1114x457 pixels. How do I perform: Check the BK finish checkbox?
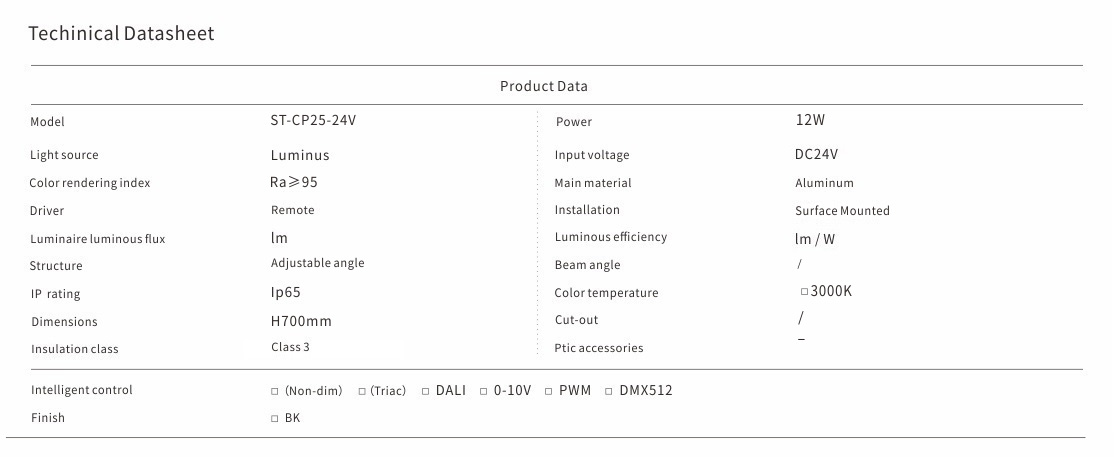tap(275, 419)
